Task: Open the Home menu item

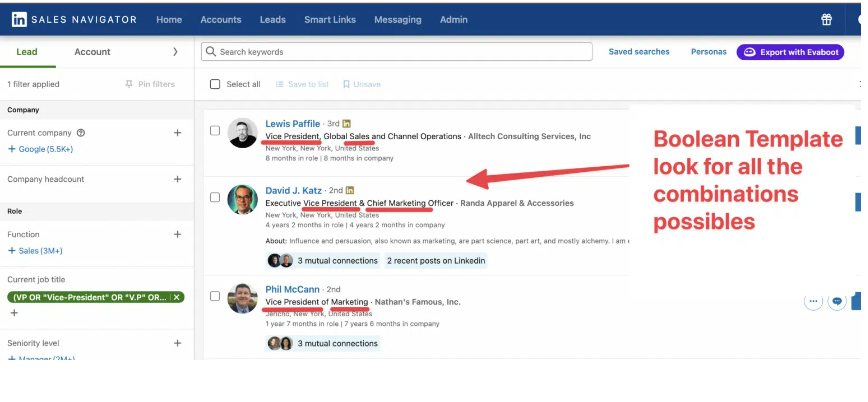Action: 169,19
